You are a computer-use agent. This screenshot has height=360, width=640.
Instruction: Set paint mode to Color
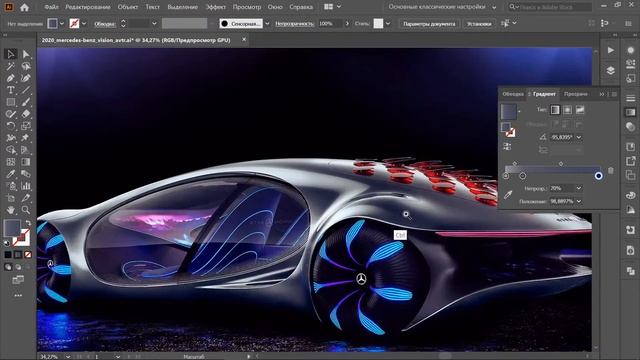(8, 255)
